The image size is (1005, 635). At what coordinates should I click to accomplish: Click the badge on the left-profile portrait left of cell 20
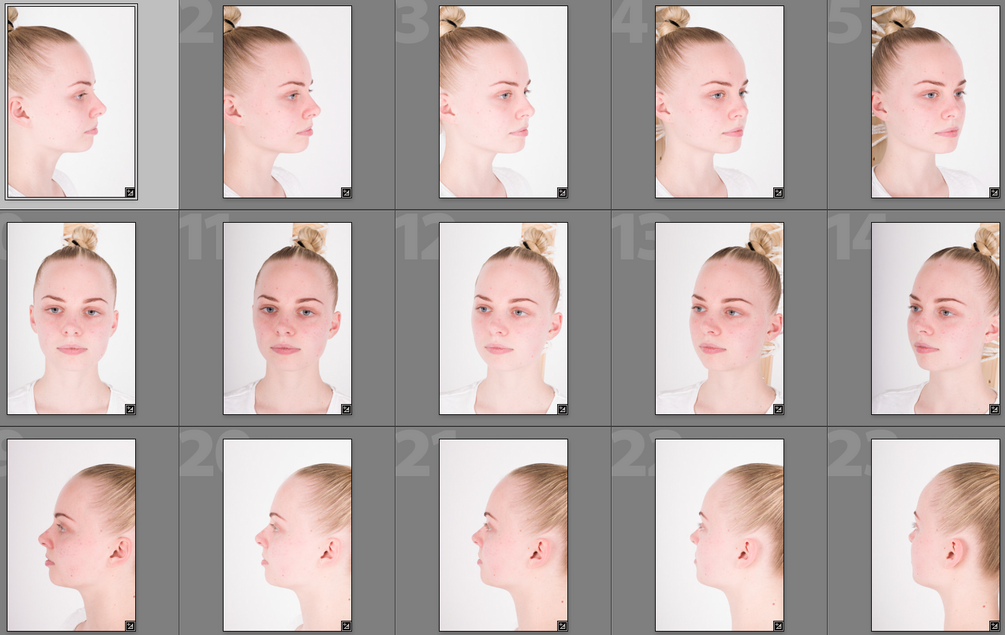tap(129, 625)
